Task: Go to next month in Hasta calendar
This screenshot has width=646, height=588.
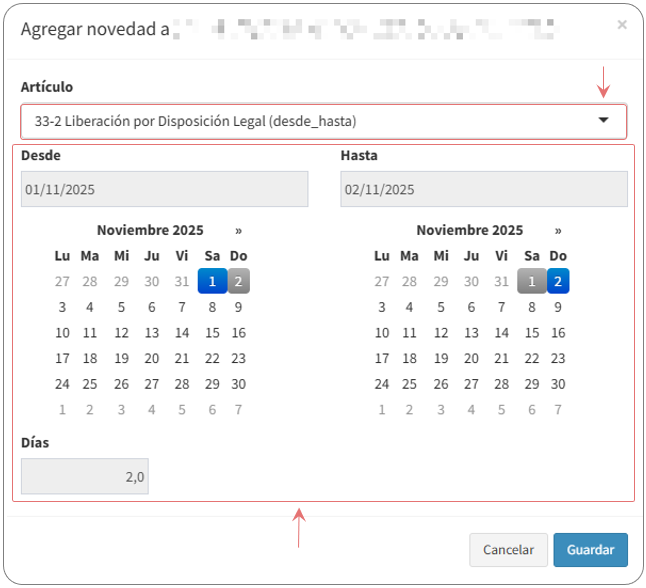Action: 558,230
